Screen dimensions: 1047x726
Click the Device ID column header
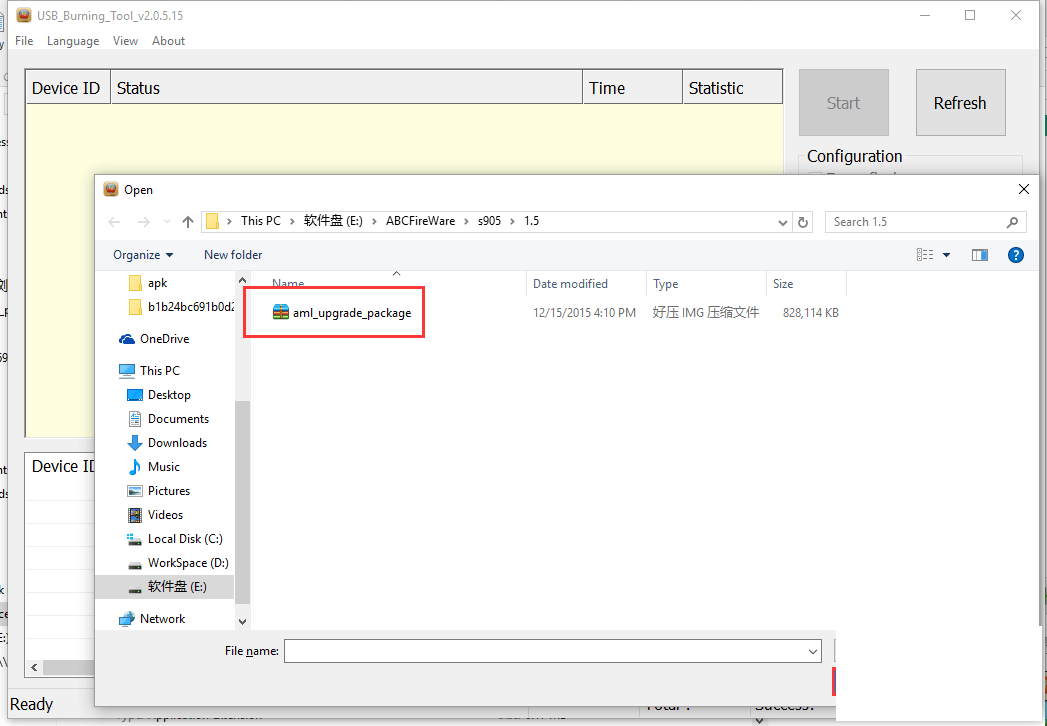[68, 88]
